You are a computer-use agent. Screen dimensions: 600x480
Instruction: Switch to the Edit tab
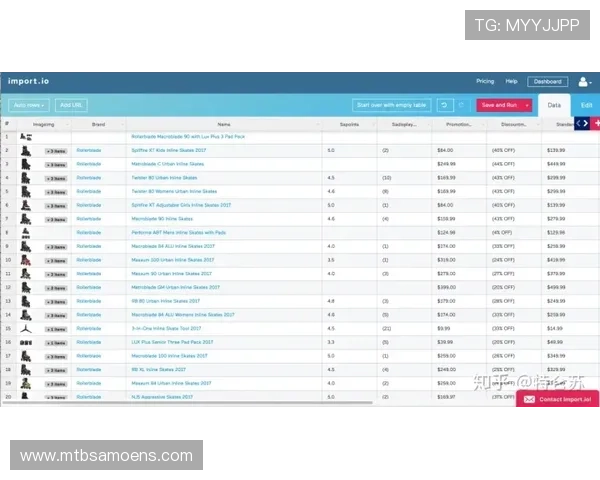tap(586, 105)
